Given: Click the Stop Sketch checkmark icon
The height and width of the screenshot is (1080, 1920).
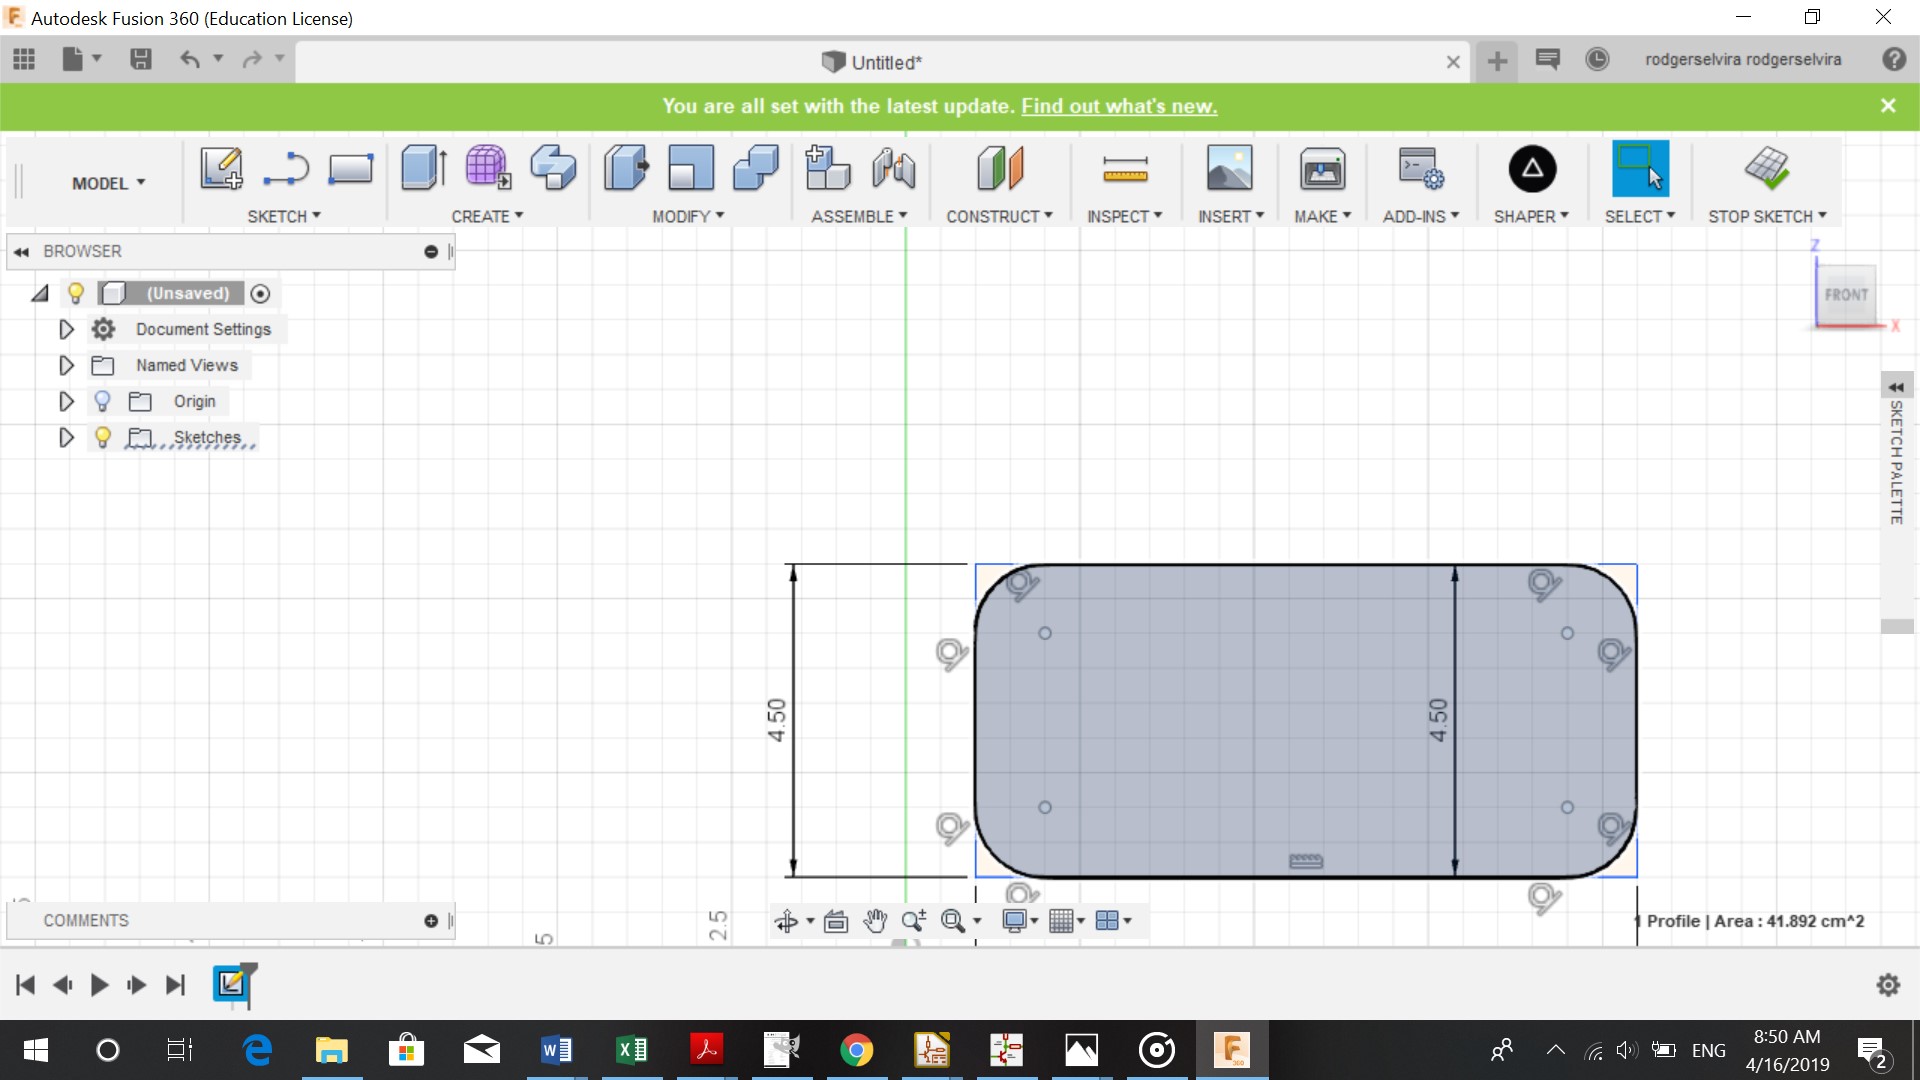Looking at the screenshot, I should (1766, 168).
